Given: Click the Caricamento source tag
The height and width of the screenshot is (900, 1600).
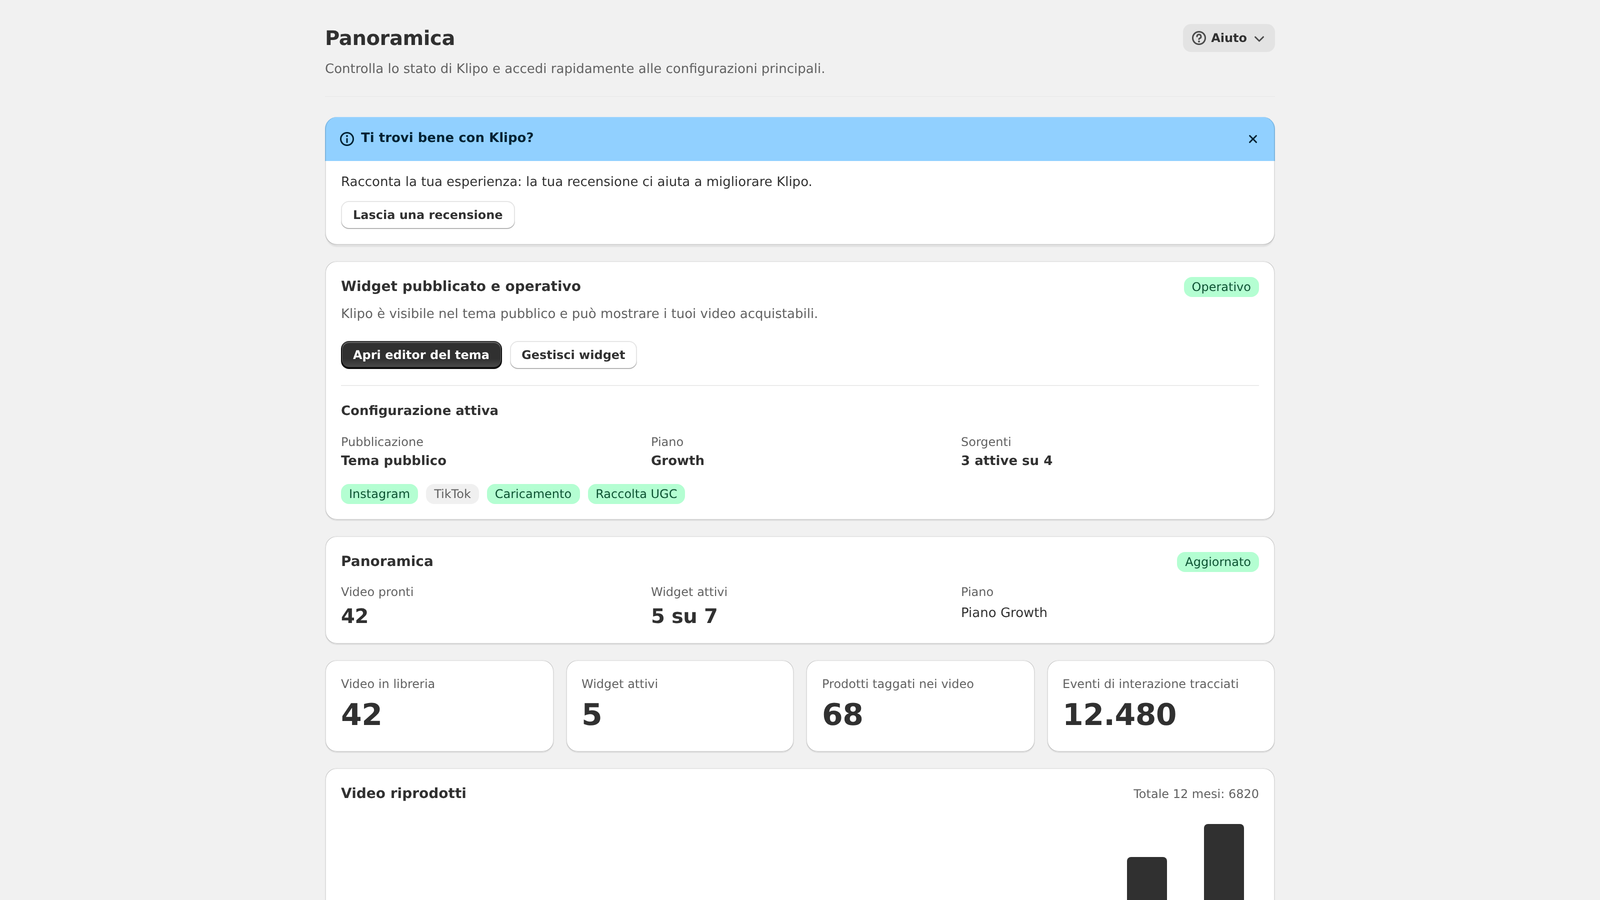Looking at the screenshot, I should [533, 494].
